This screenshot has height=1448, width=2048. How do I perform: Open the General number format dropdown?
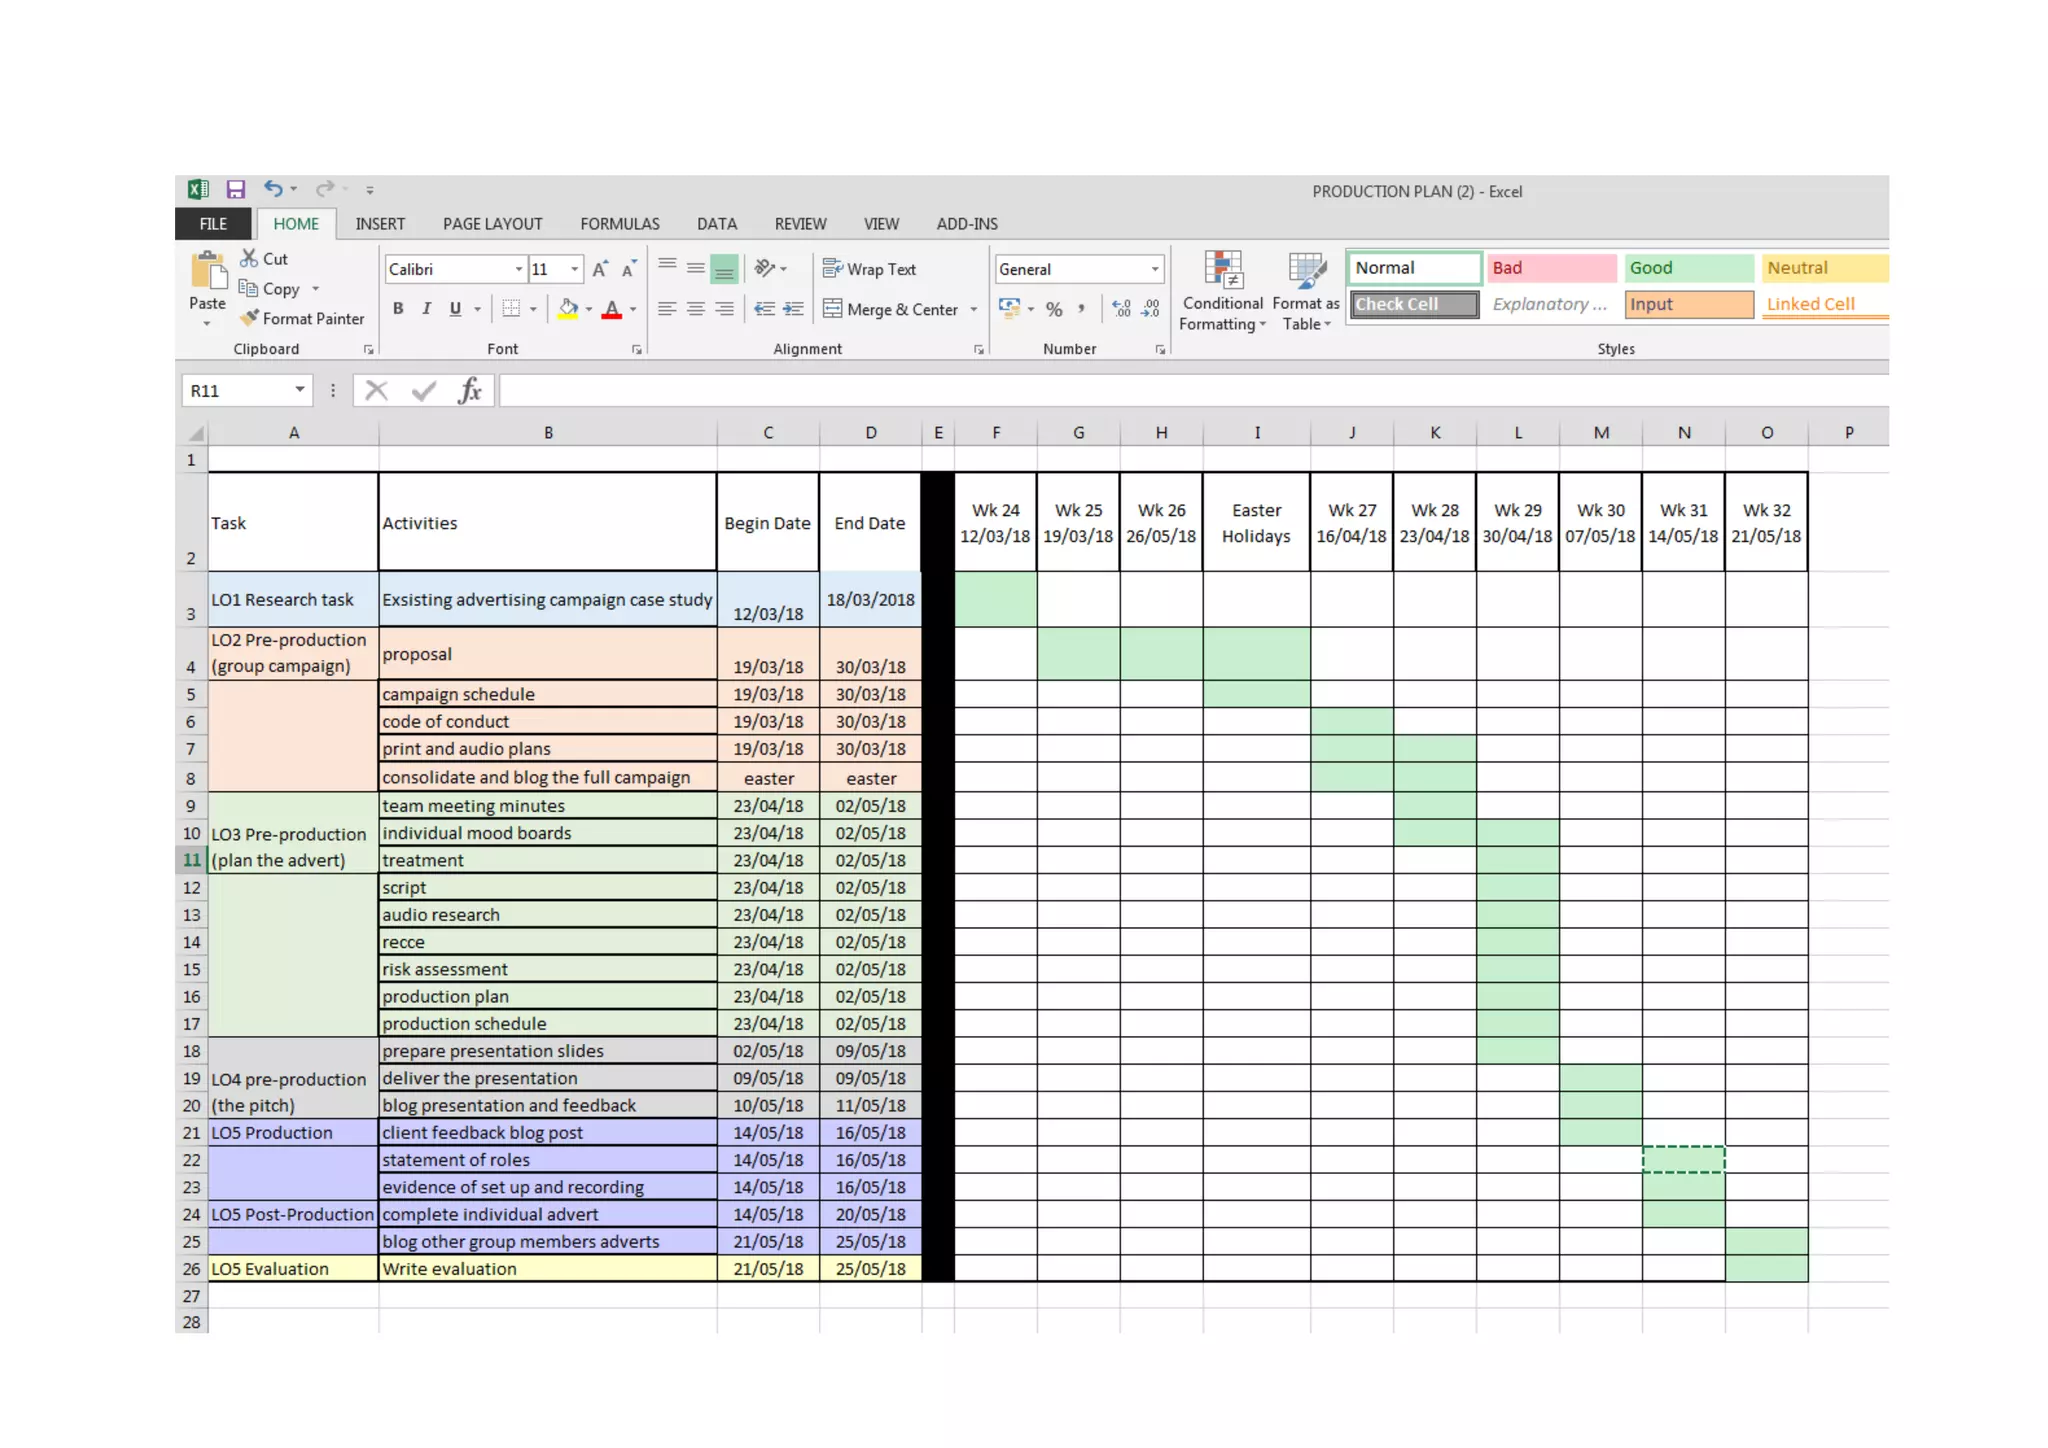tap(1155, 269)
